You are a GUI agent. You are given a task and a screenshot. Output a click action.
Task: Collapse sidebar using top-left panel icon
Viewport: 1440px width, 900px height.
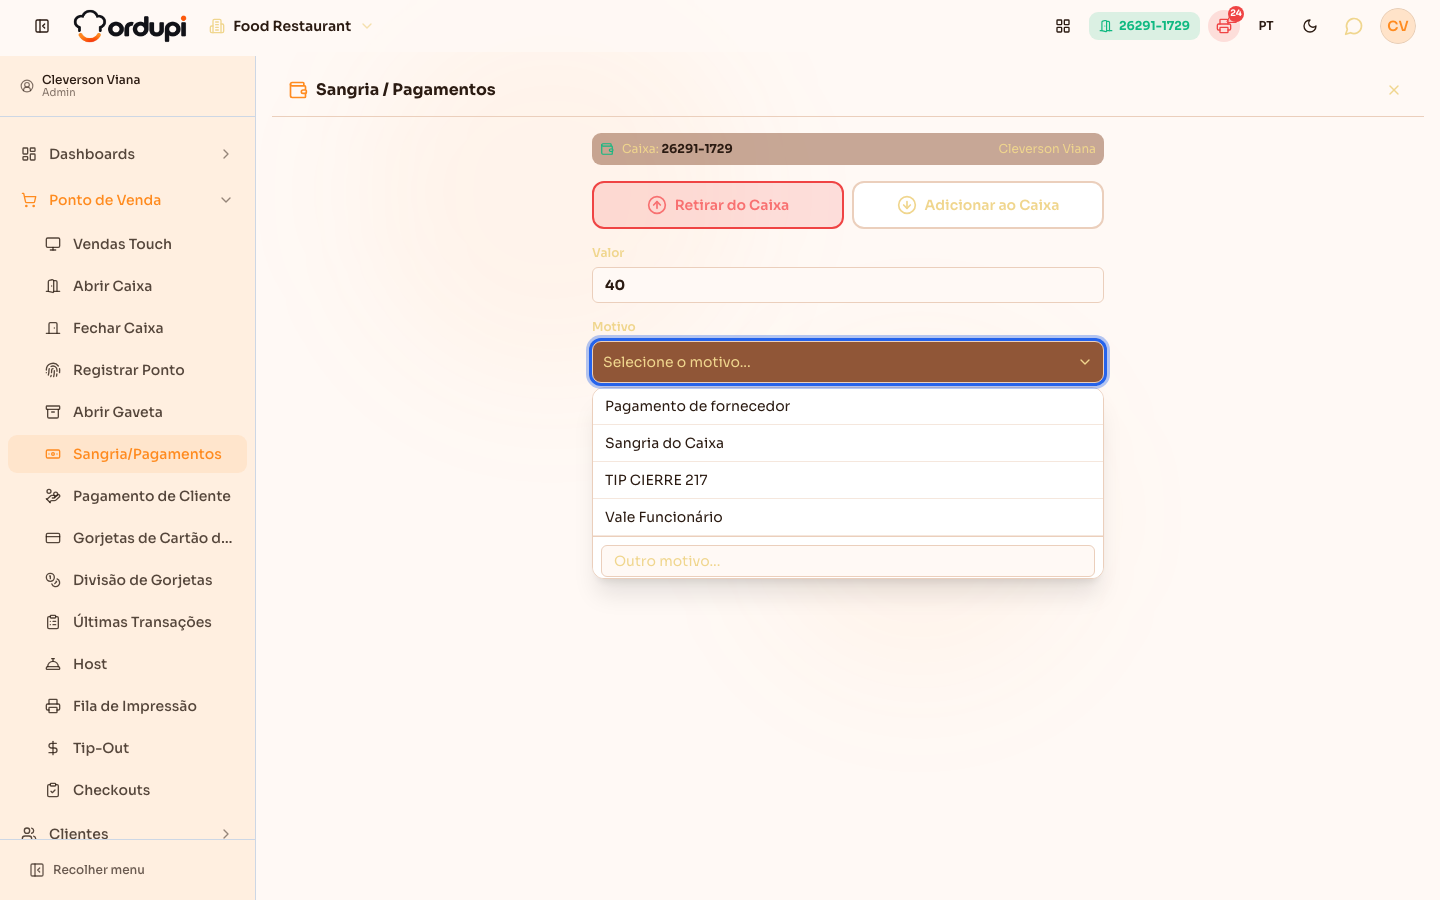click(x=42, y=26)
